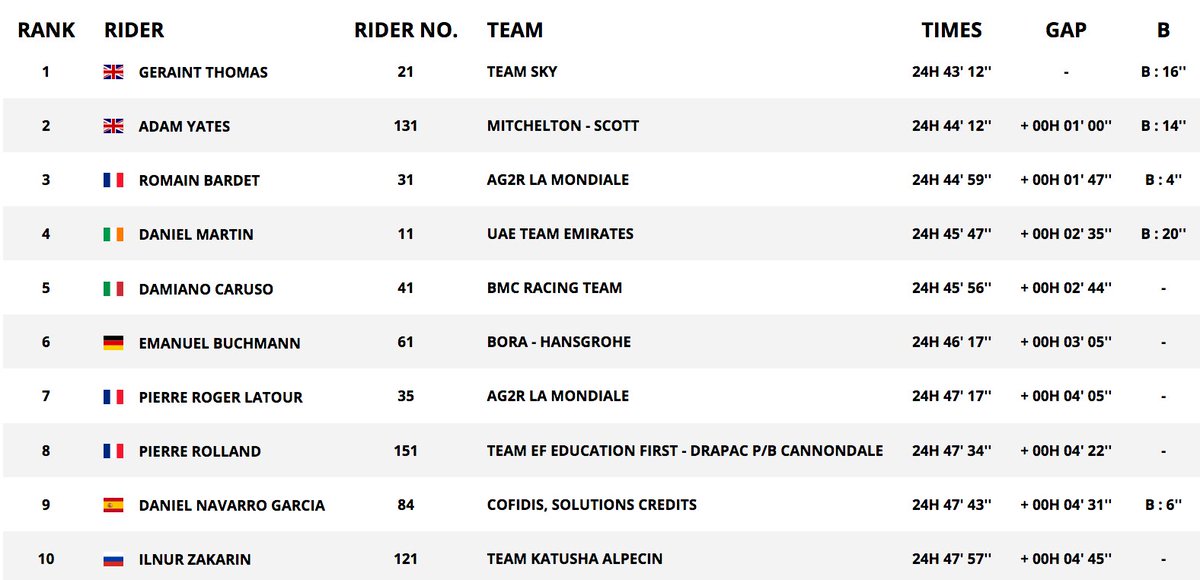Image resolution: width=1200 pixels, height=580 pixels.
Task: Click the Italian flag next to Damiano Caruso
Action: coord(113,288)
